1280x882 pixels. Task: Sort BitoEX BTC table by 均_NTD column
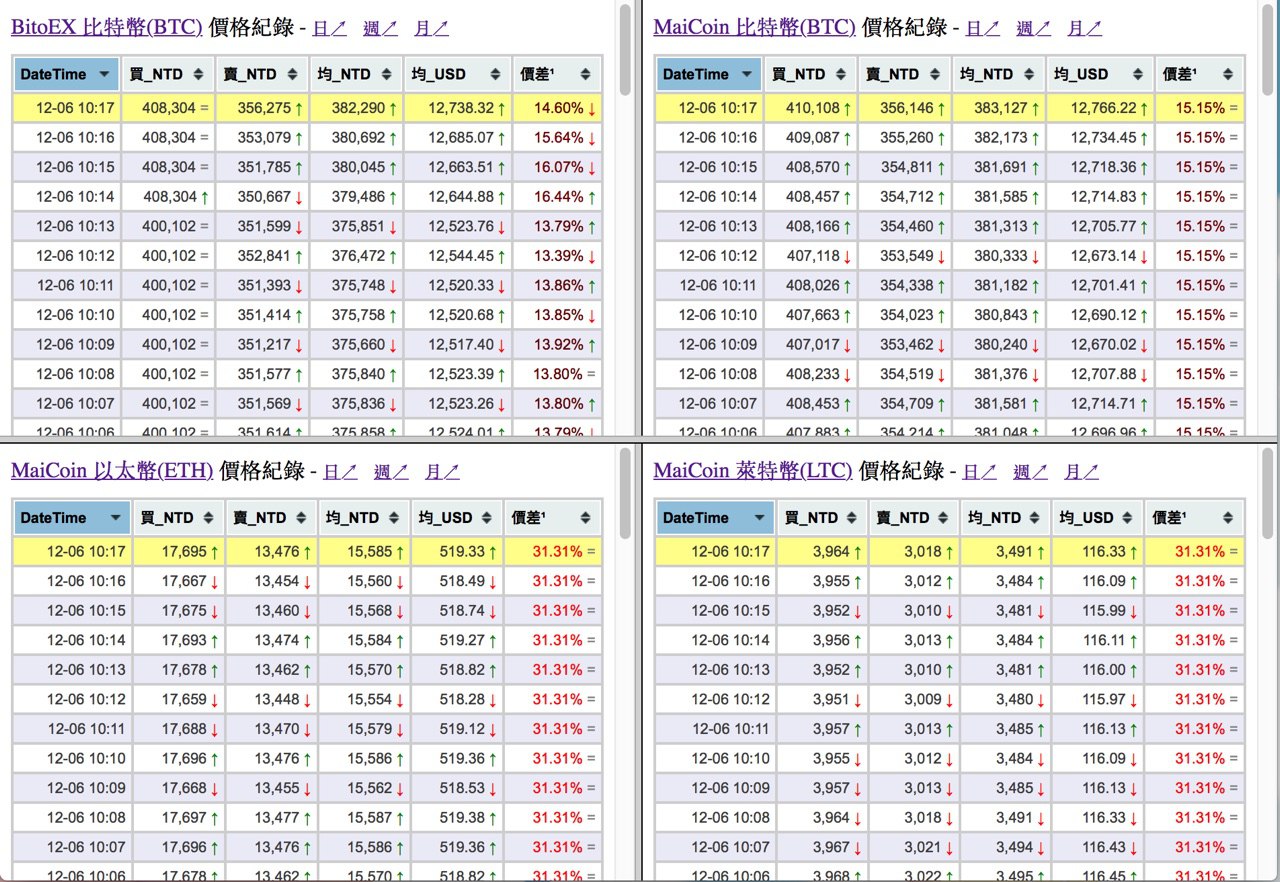point(356,74)
